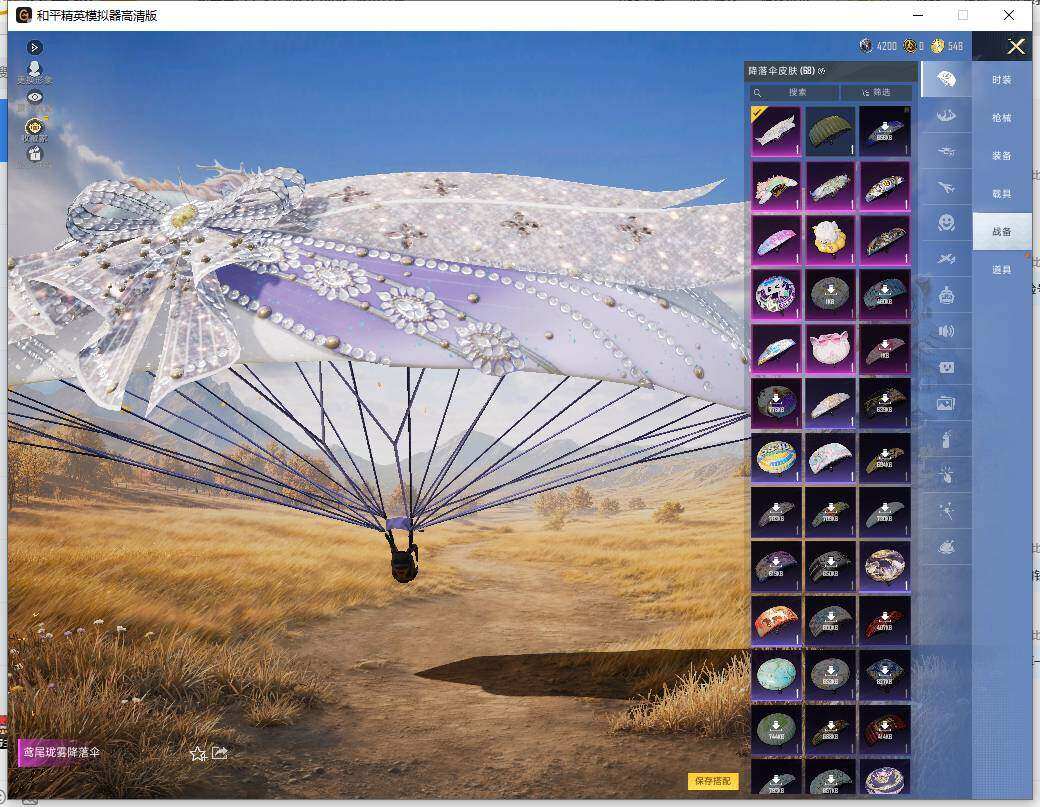The width and height of the screenshot is (1040, 807).
Task: Select the orange red parachute thumbnail
Action: (776, 620)
